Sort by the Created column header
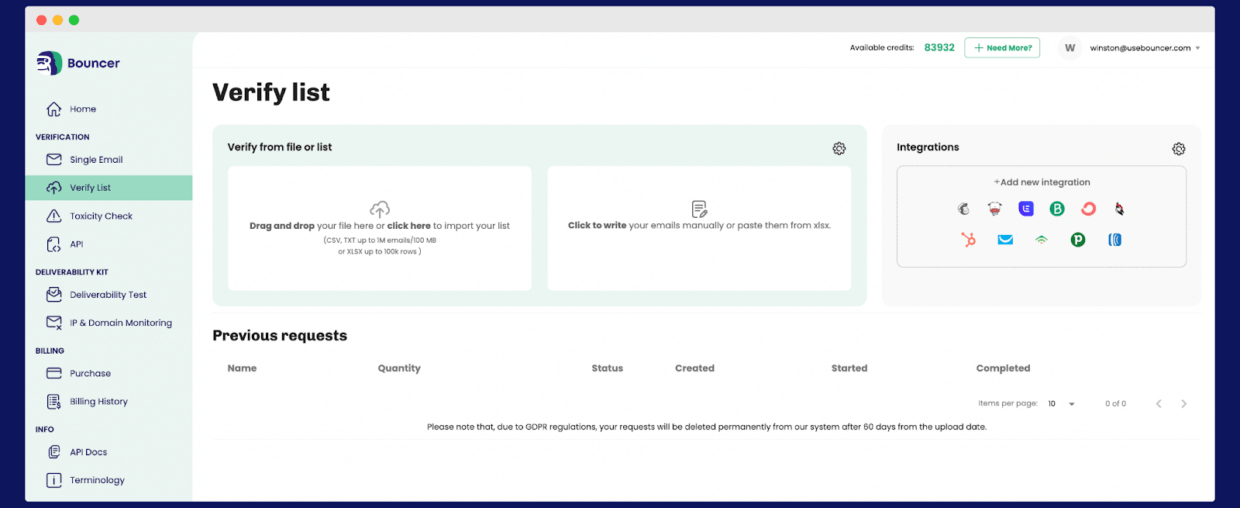 (x=695, y=369)
